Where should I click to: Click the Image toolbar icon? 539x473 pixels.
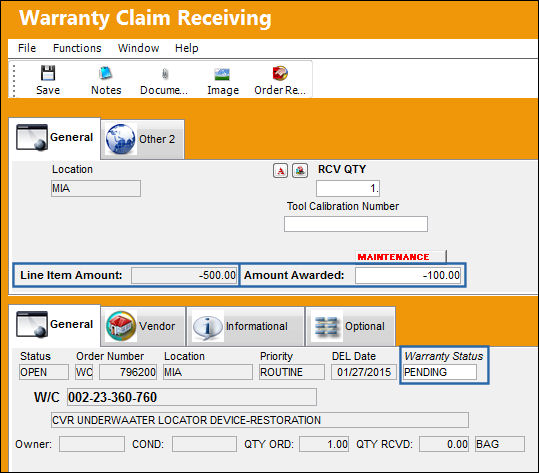coord(222,74)
